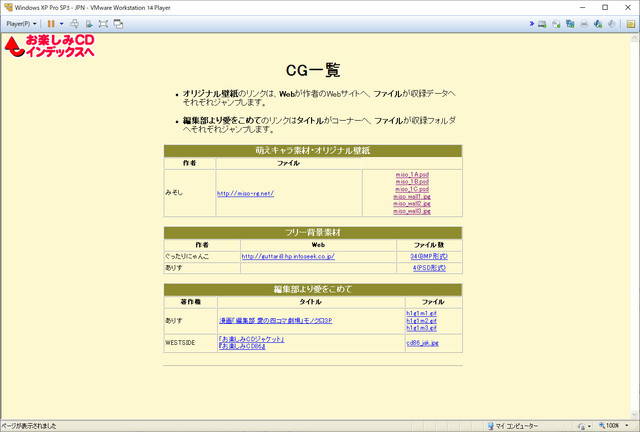The width and height of the screenshot is (640, 432).
Task: Click the greyed-out audio device icon
Action: tap(611, 24)
